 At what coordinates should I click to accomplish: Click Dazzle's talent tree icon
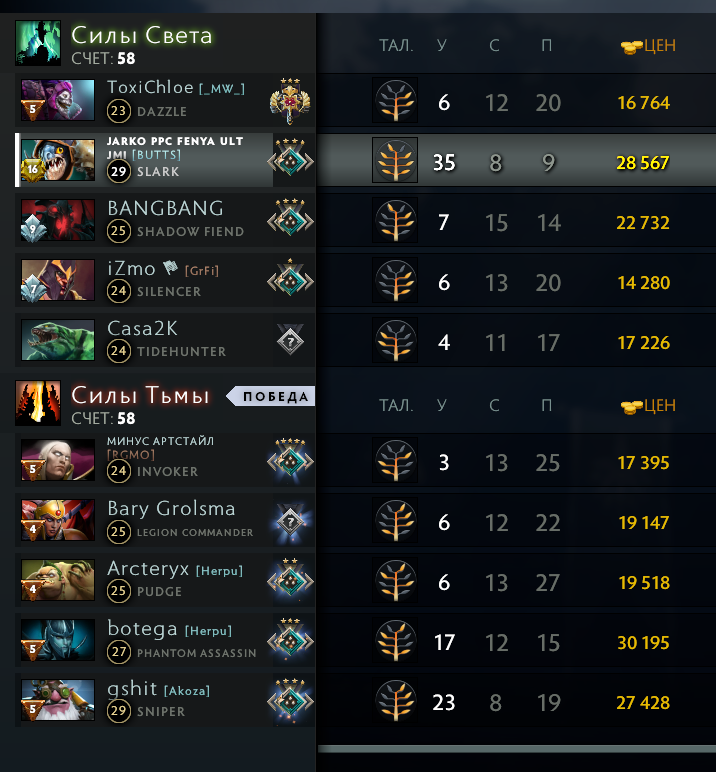point(395,100)
